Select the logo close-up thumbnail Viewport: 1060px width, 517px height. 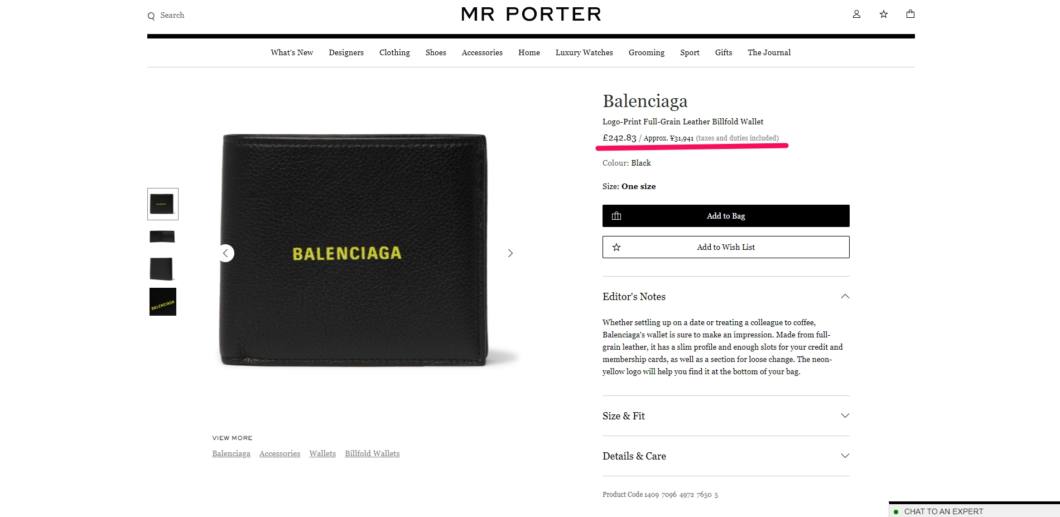(163, 302)
